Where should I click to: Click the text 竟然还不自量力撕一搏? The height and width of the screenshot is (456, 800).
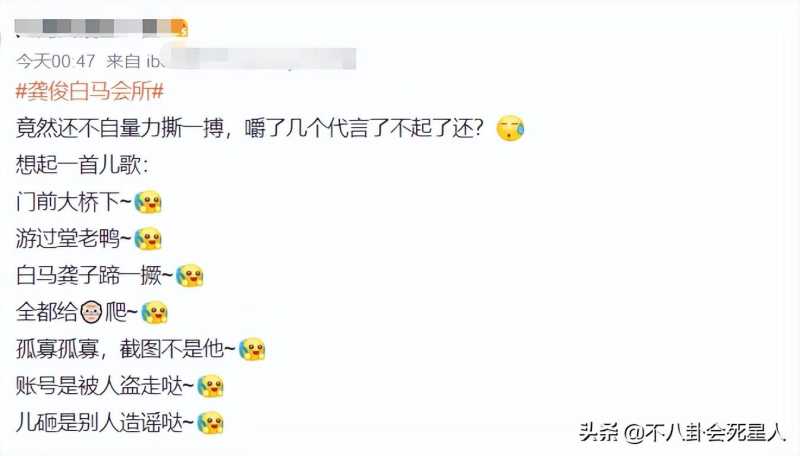point(119,129)
